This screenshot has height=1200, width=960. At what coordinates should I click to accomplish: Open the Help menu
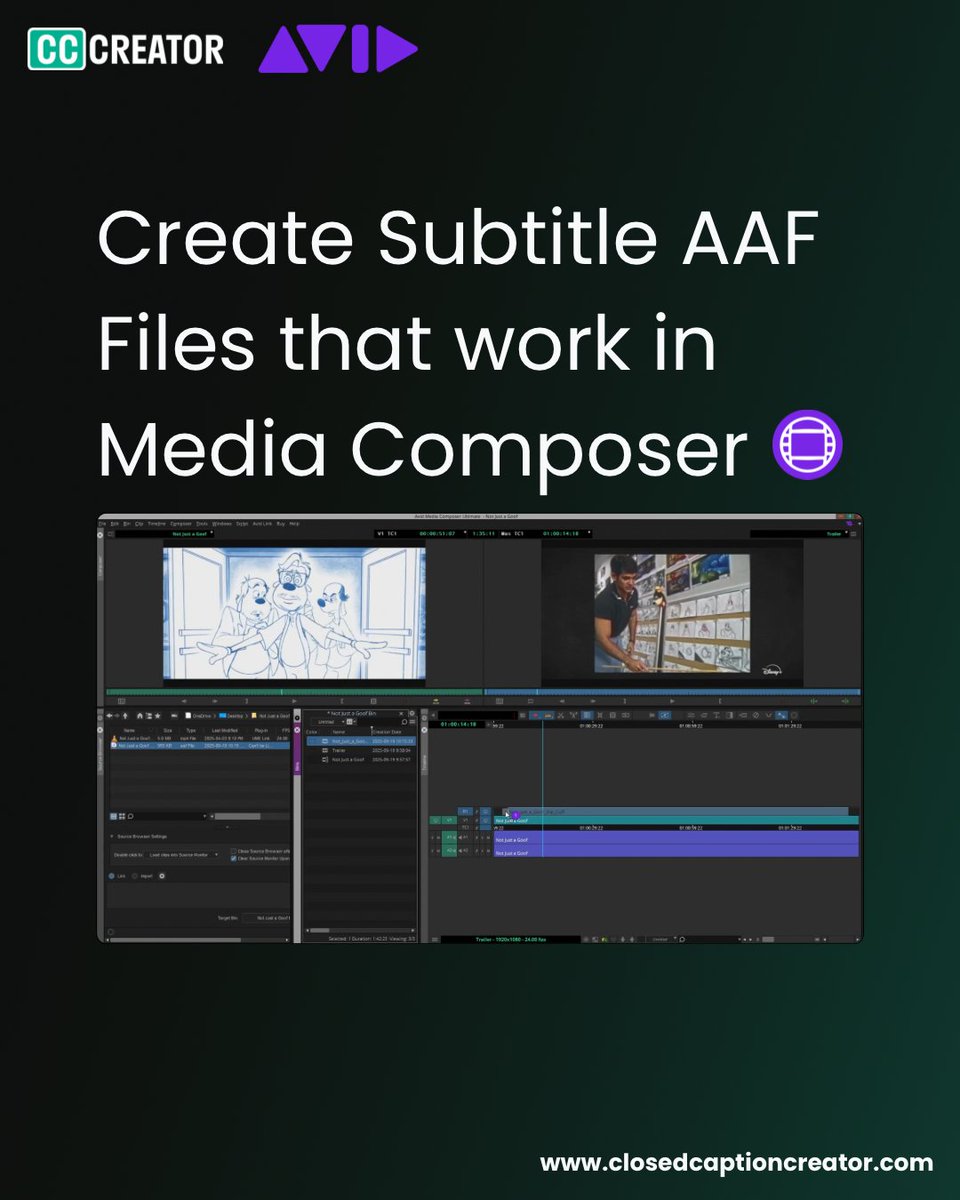point(294,524)
